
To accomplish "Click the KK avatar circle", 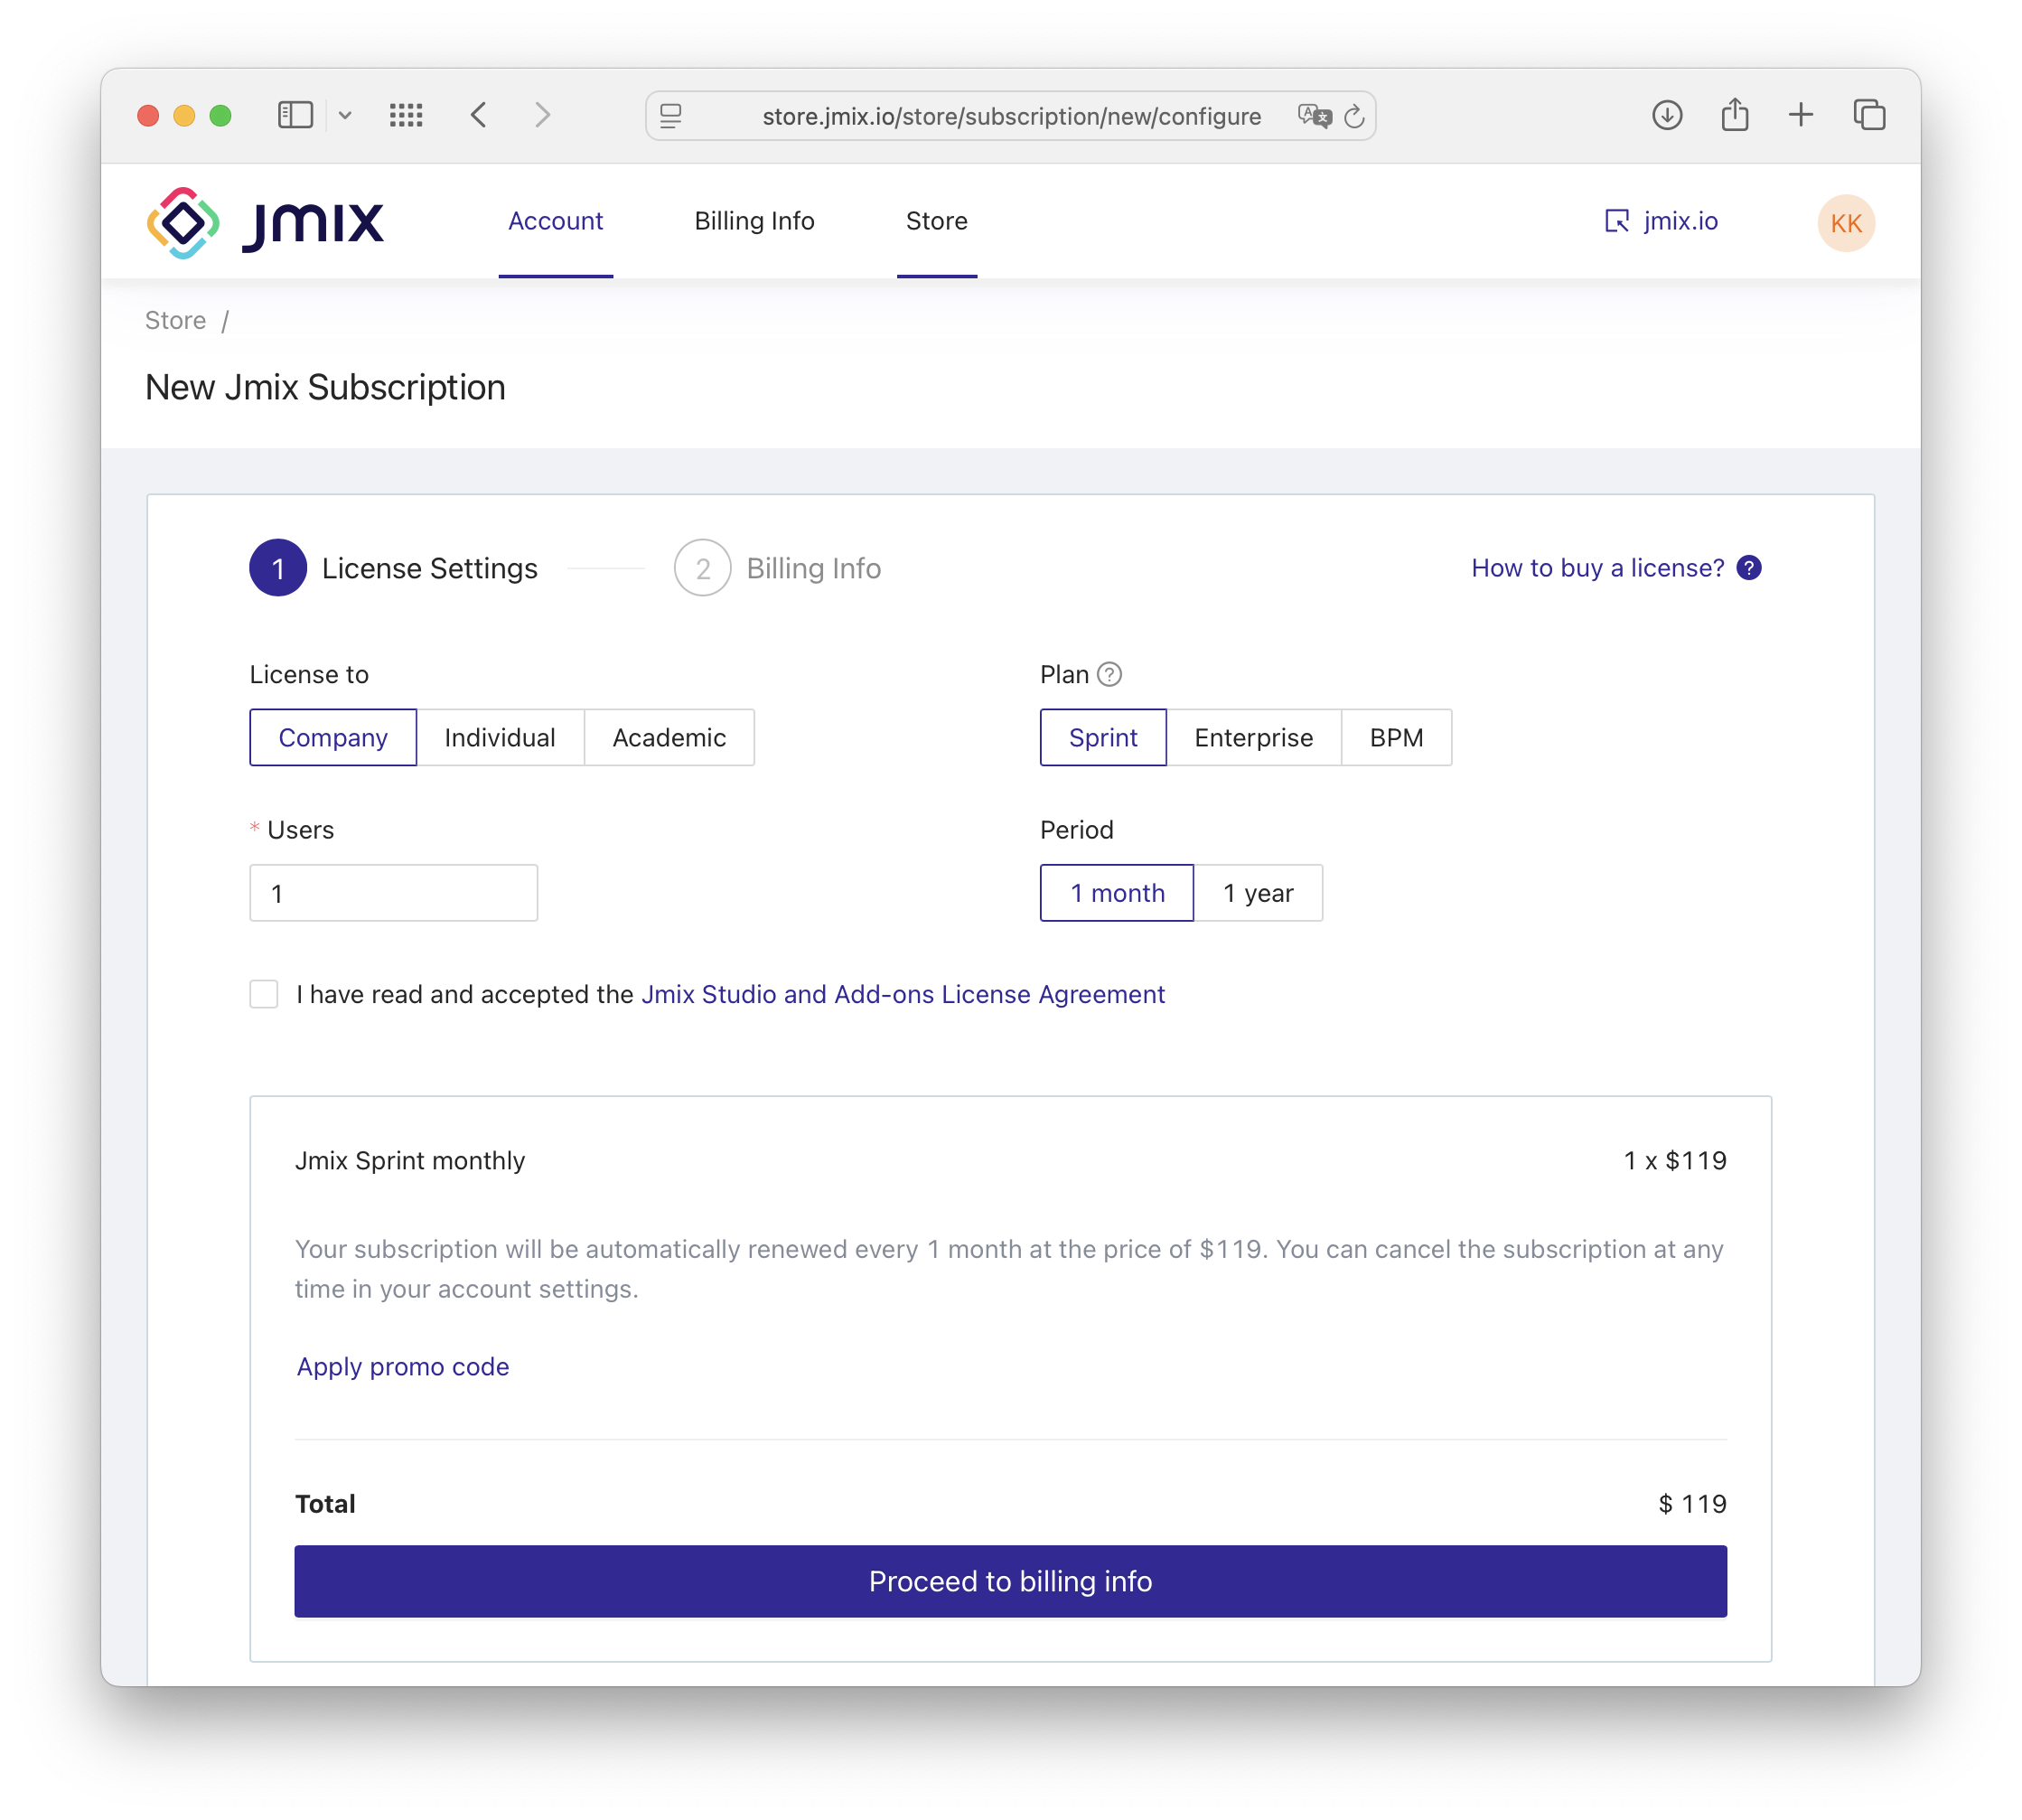I will [x=1845, y=222].
